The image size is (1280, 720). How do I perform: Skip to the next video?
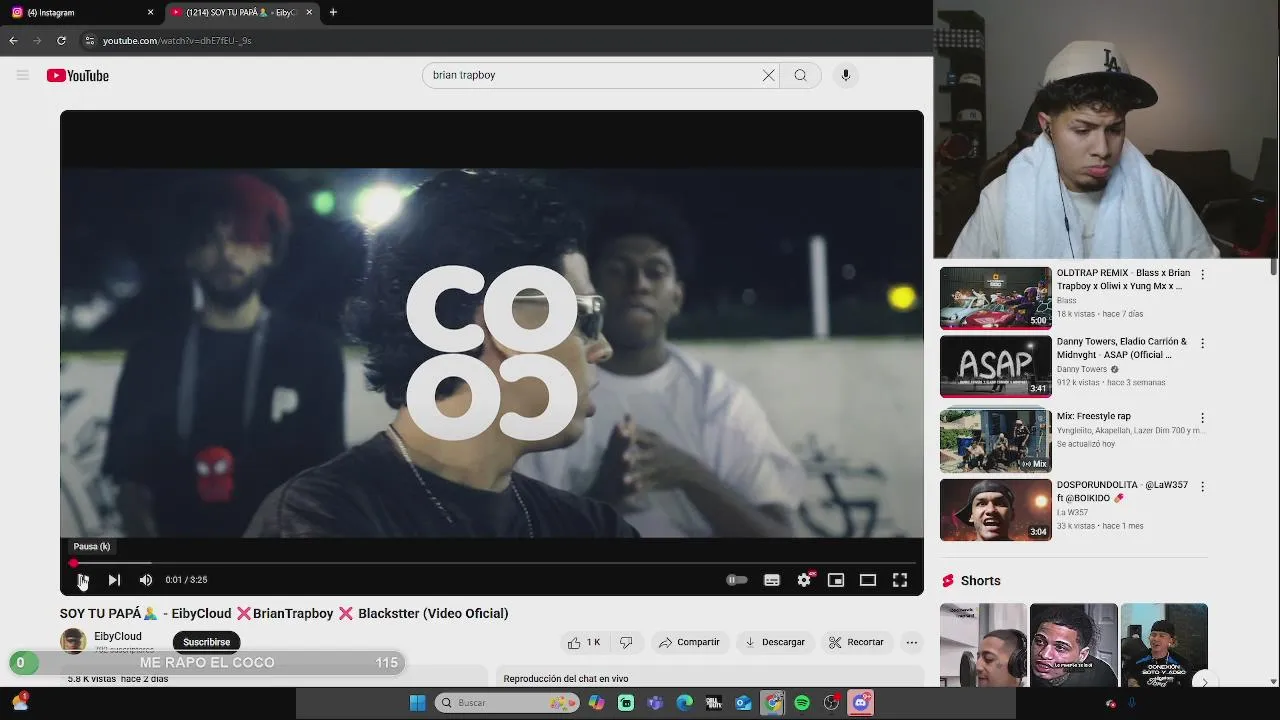114,580
